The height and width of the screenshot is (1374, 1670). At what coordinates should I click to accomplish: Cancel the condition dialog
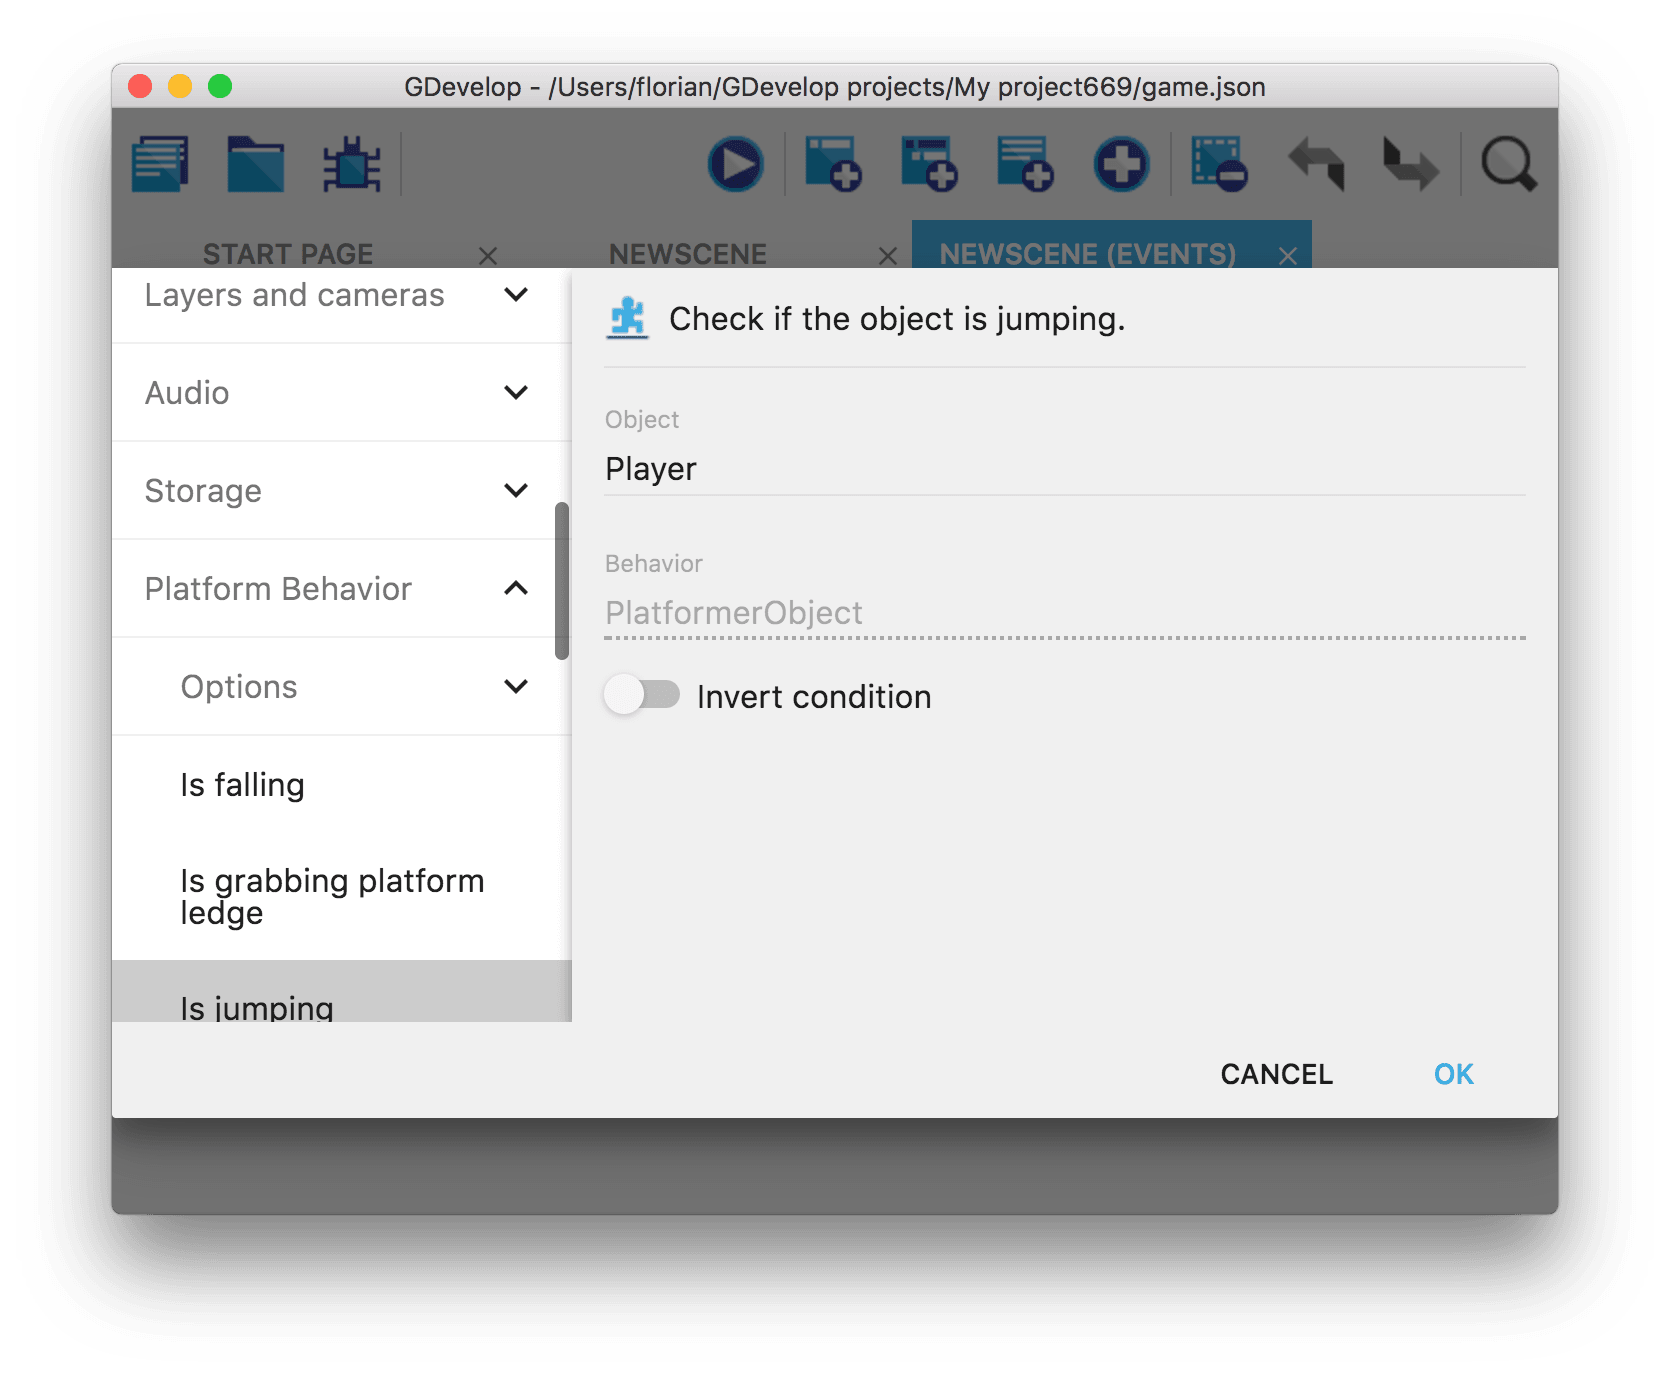(1276, 1074)
